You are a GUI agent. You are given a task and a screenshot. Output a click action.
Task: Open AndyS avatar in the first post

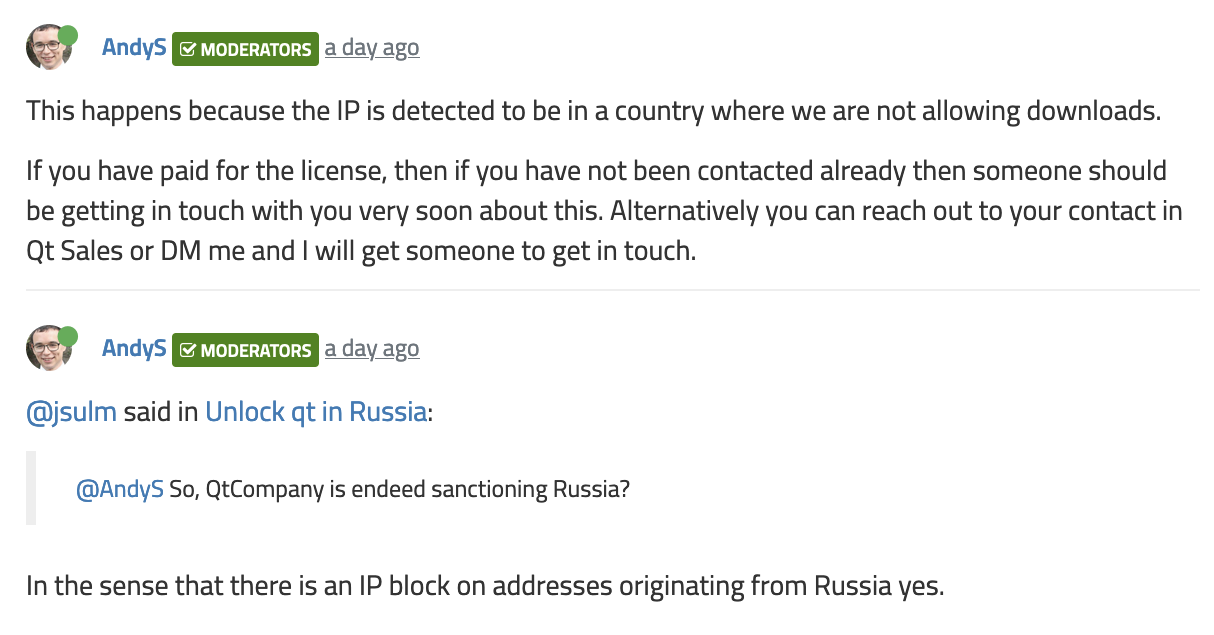point(49,48)
